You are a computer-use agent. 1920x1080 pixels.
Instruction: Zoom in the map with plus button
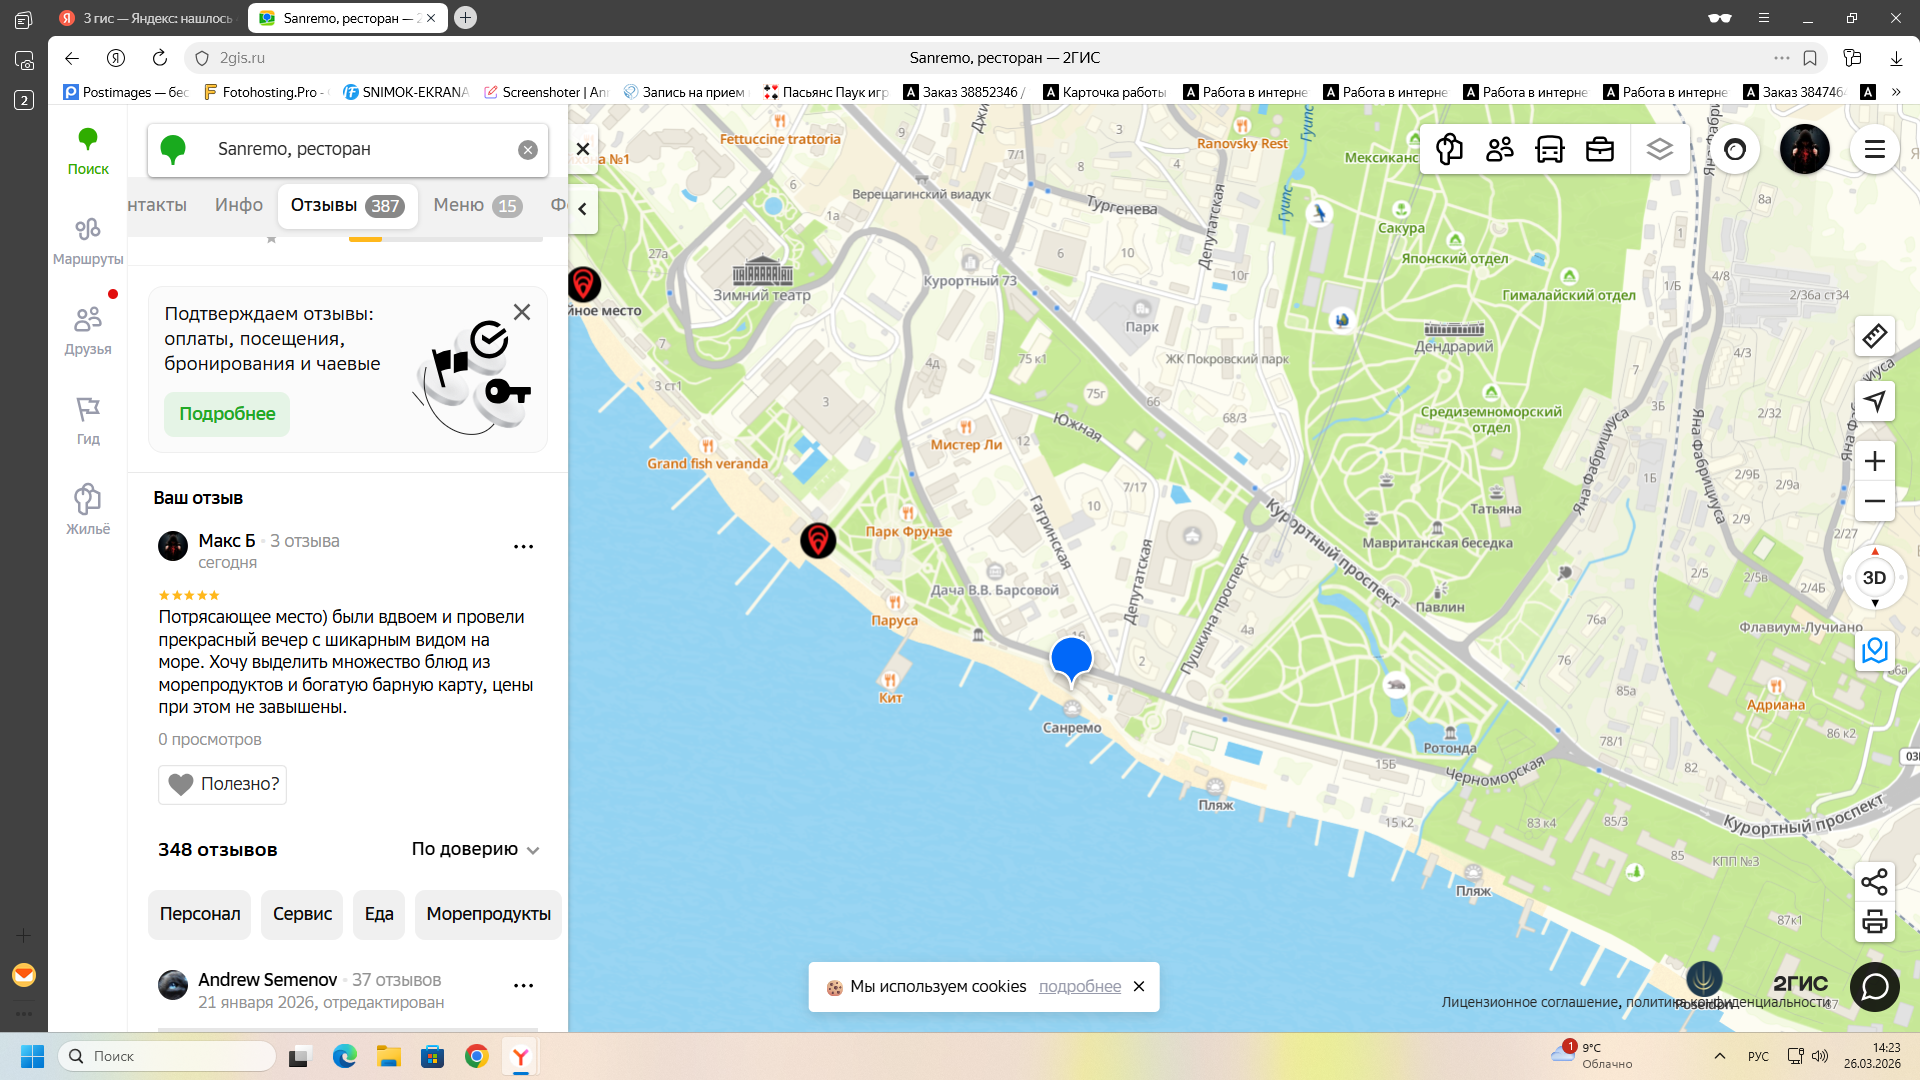(1874, 461)
